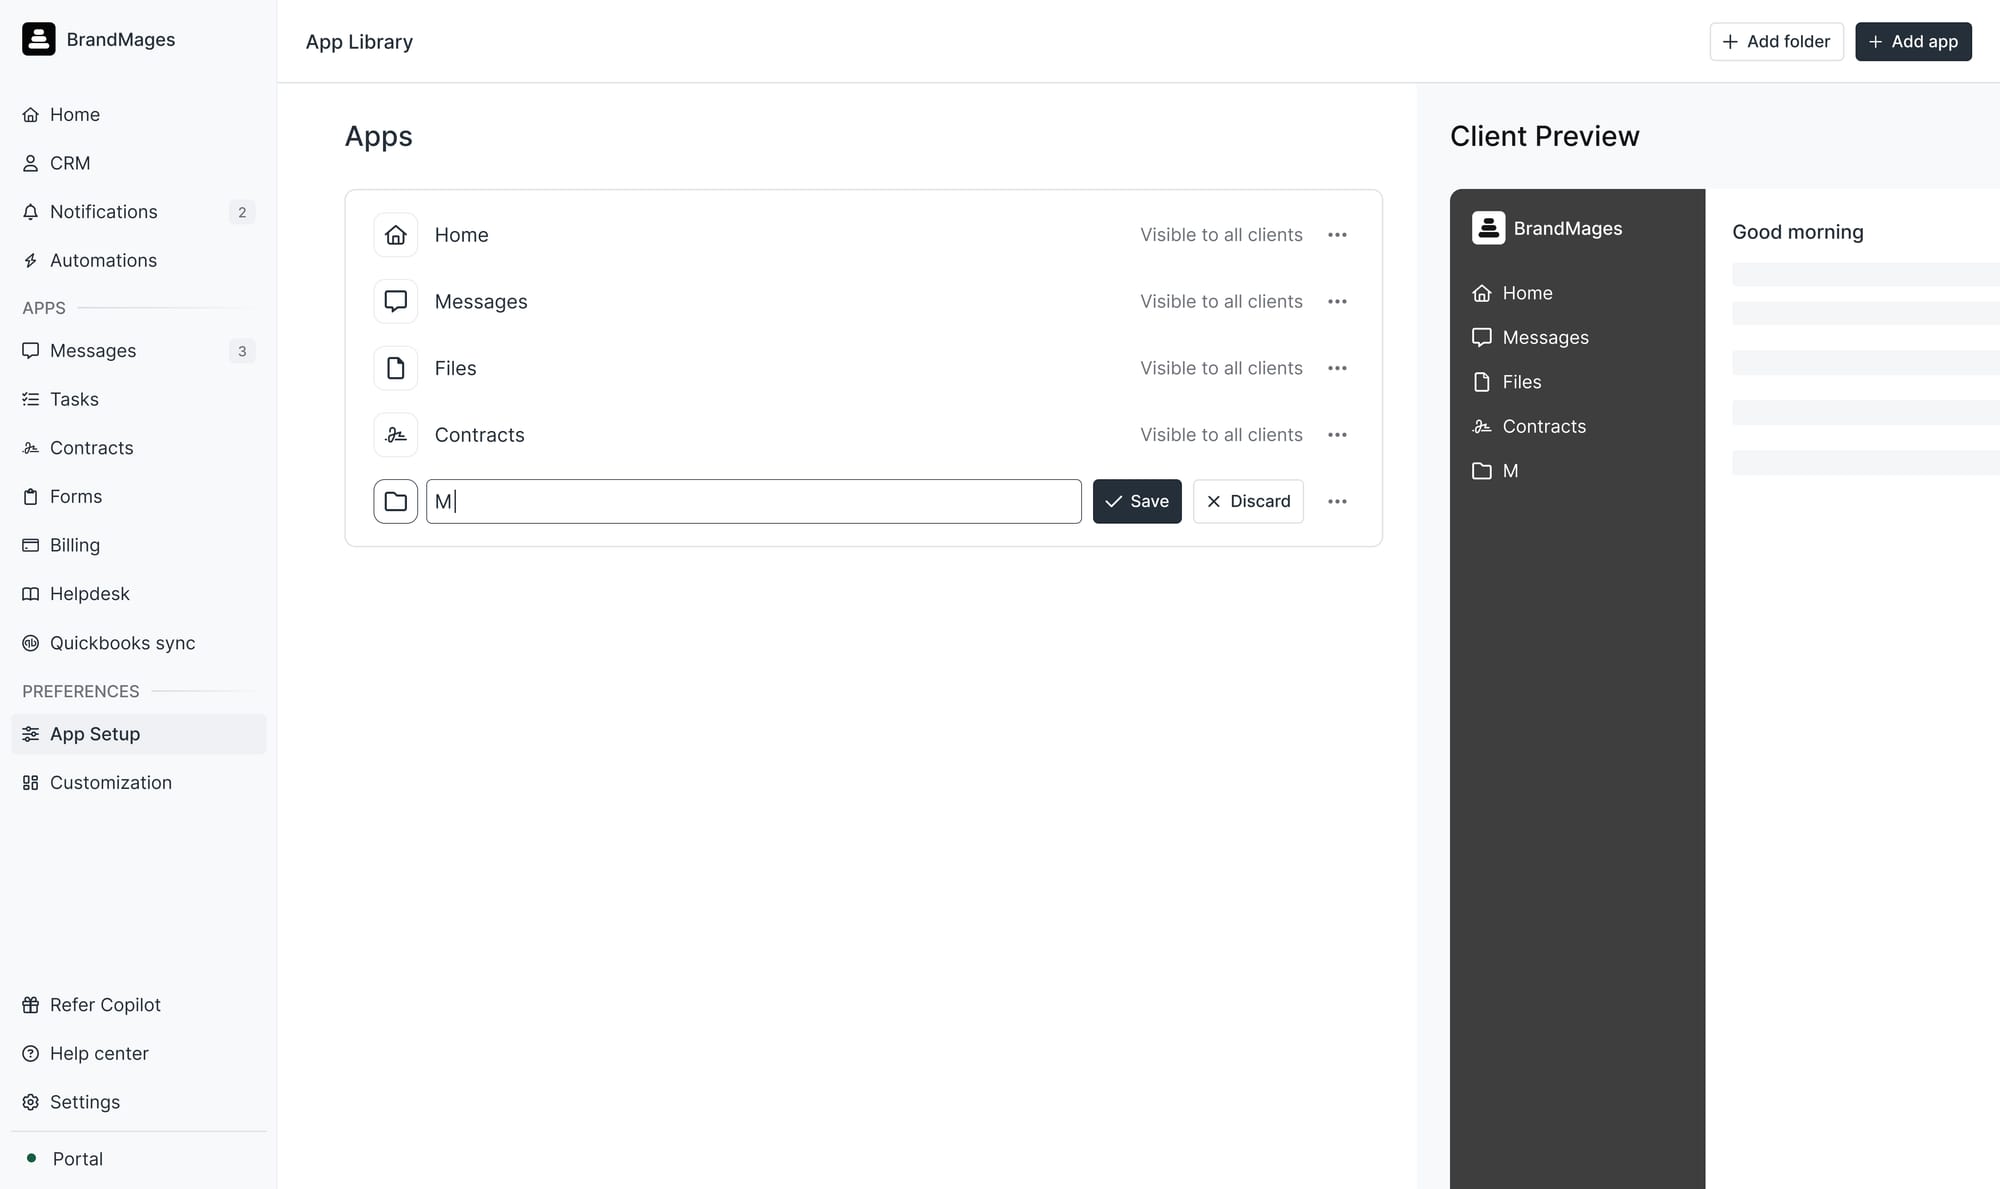Viewport: 2000px width, 1189px height.
Task: Open Customization preferences
Action: click(x=110, y=782)
